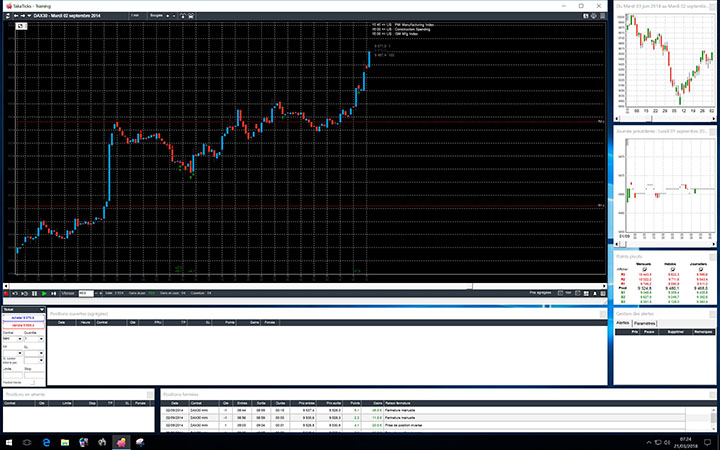
Task: Click the second icon after zoom buttons
Action: click(x=191, y=16)
